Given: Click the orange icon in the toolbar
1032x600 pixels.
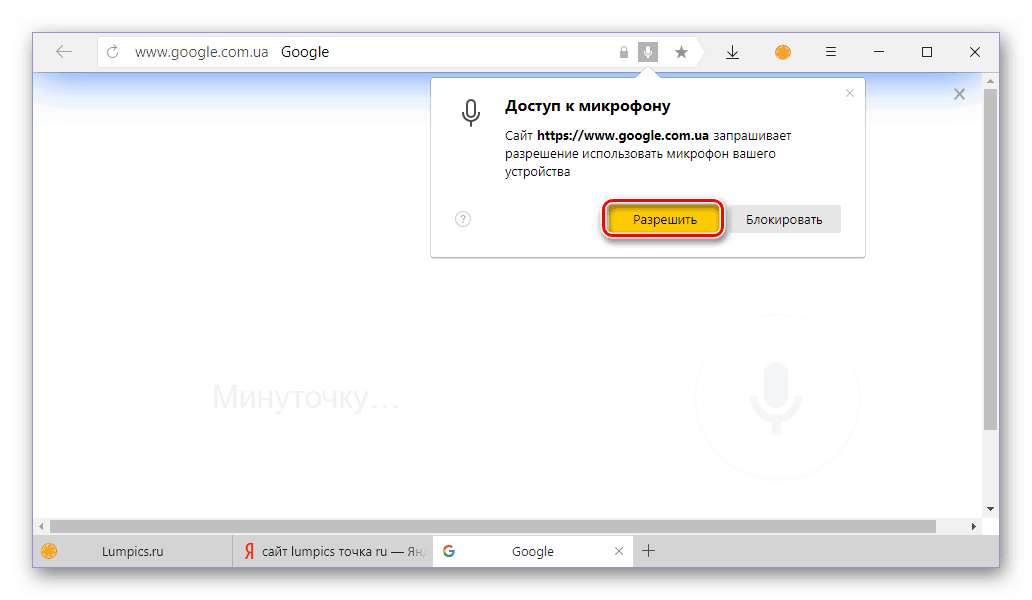Looking at the screenshot, I should (782, 52).
